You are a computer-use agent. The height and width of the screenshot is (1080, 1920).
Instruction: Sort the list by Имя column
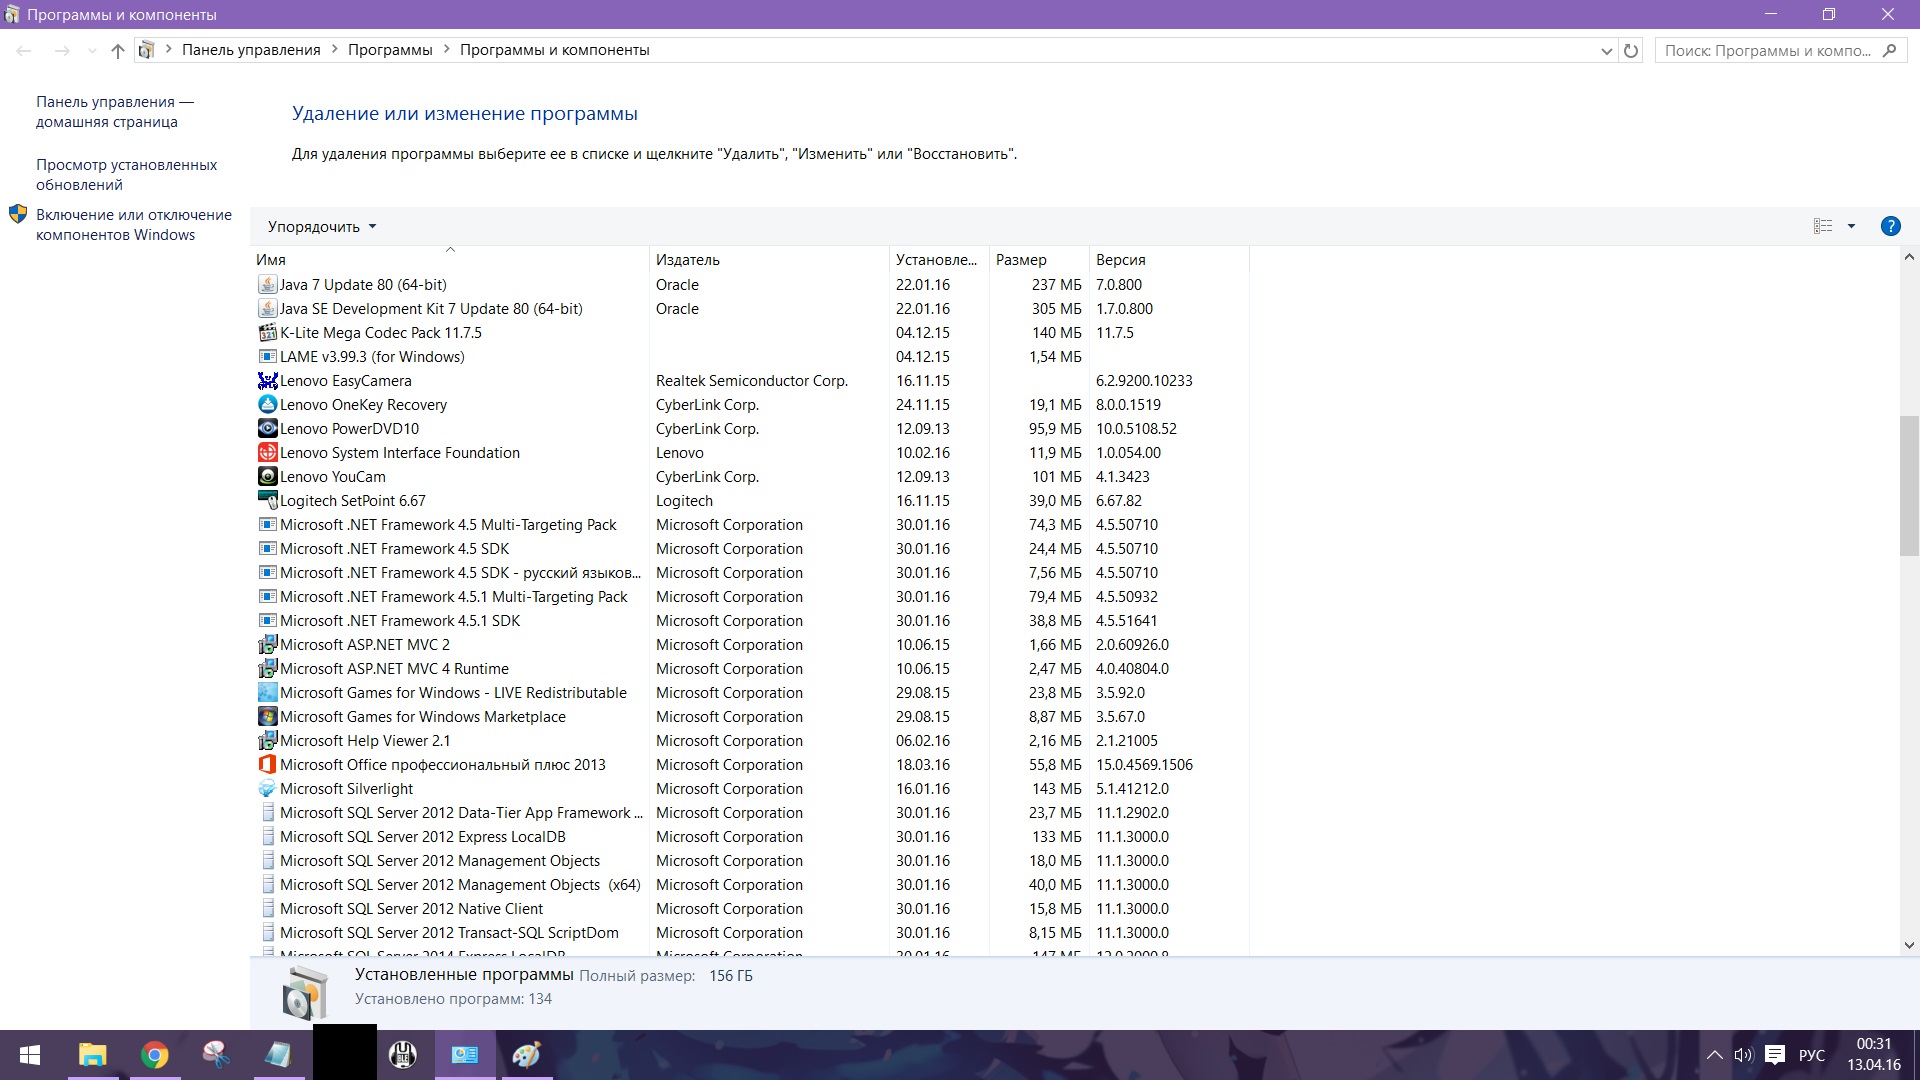click(x=449, y=260)
